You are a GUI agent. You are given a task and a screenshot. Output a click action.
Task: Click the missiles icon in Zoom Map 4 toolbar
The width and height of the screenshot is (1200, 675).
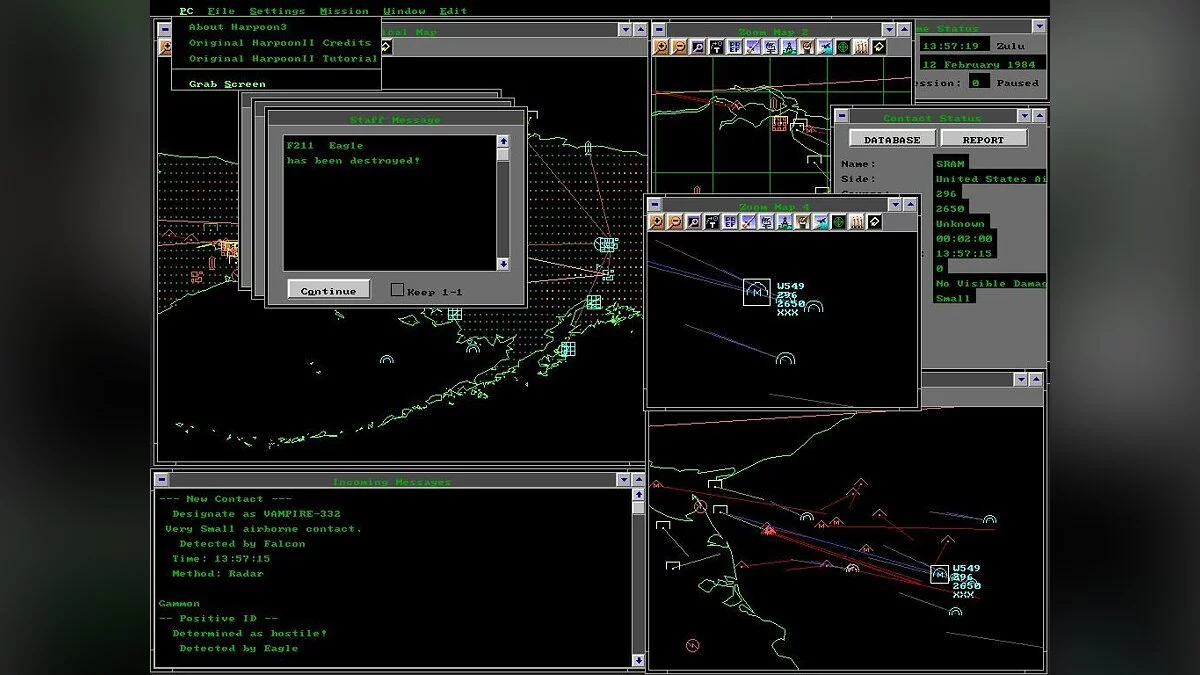[x=857, y=222]
